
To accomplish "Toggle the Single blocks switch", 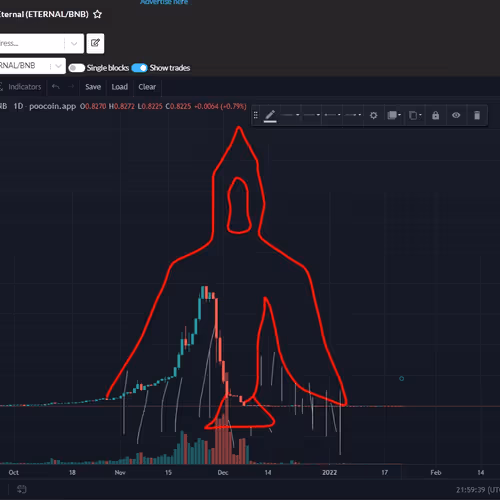I will 77,68.
